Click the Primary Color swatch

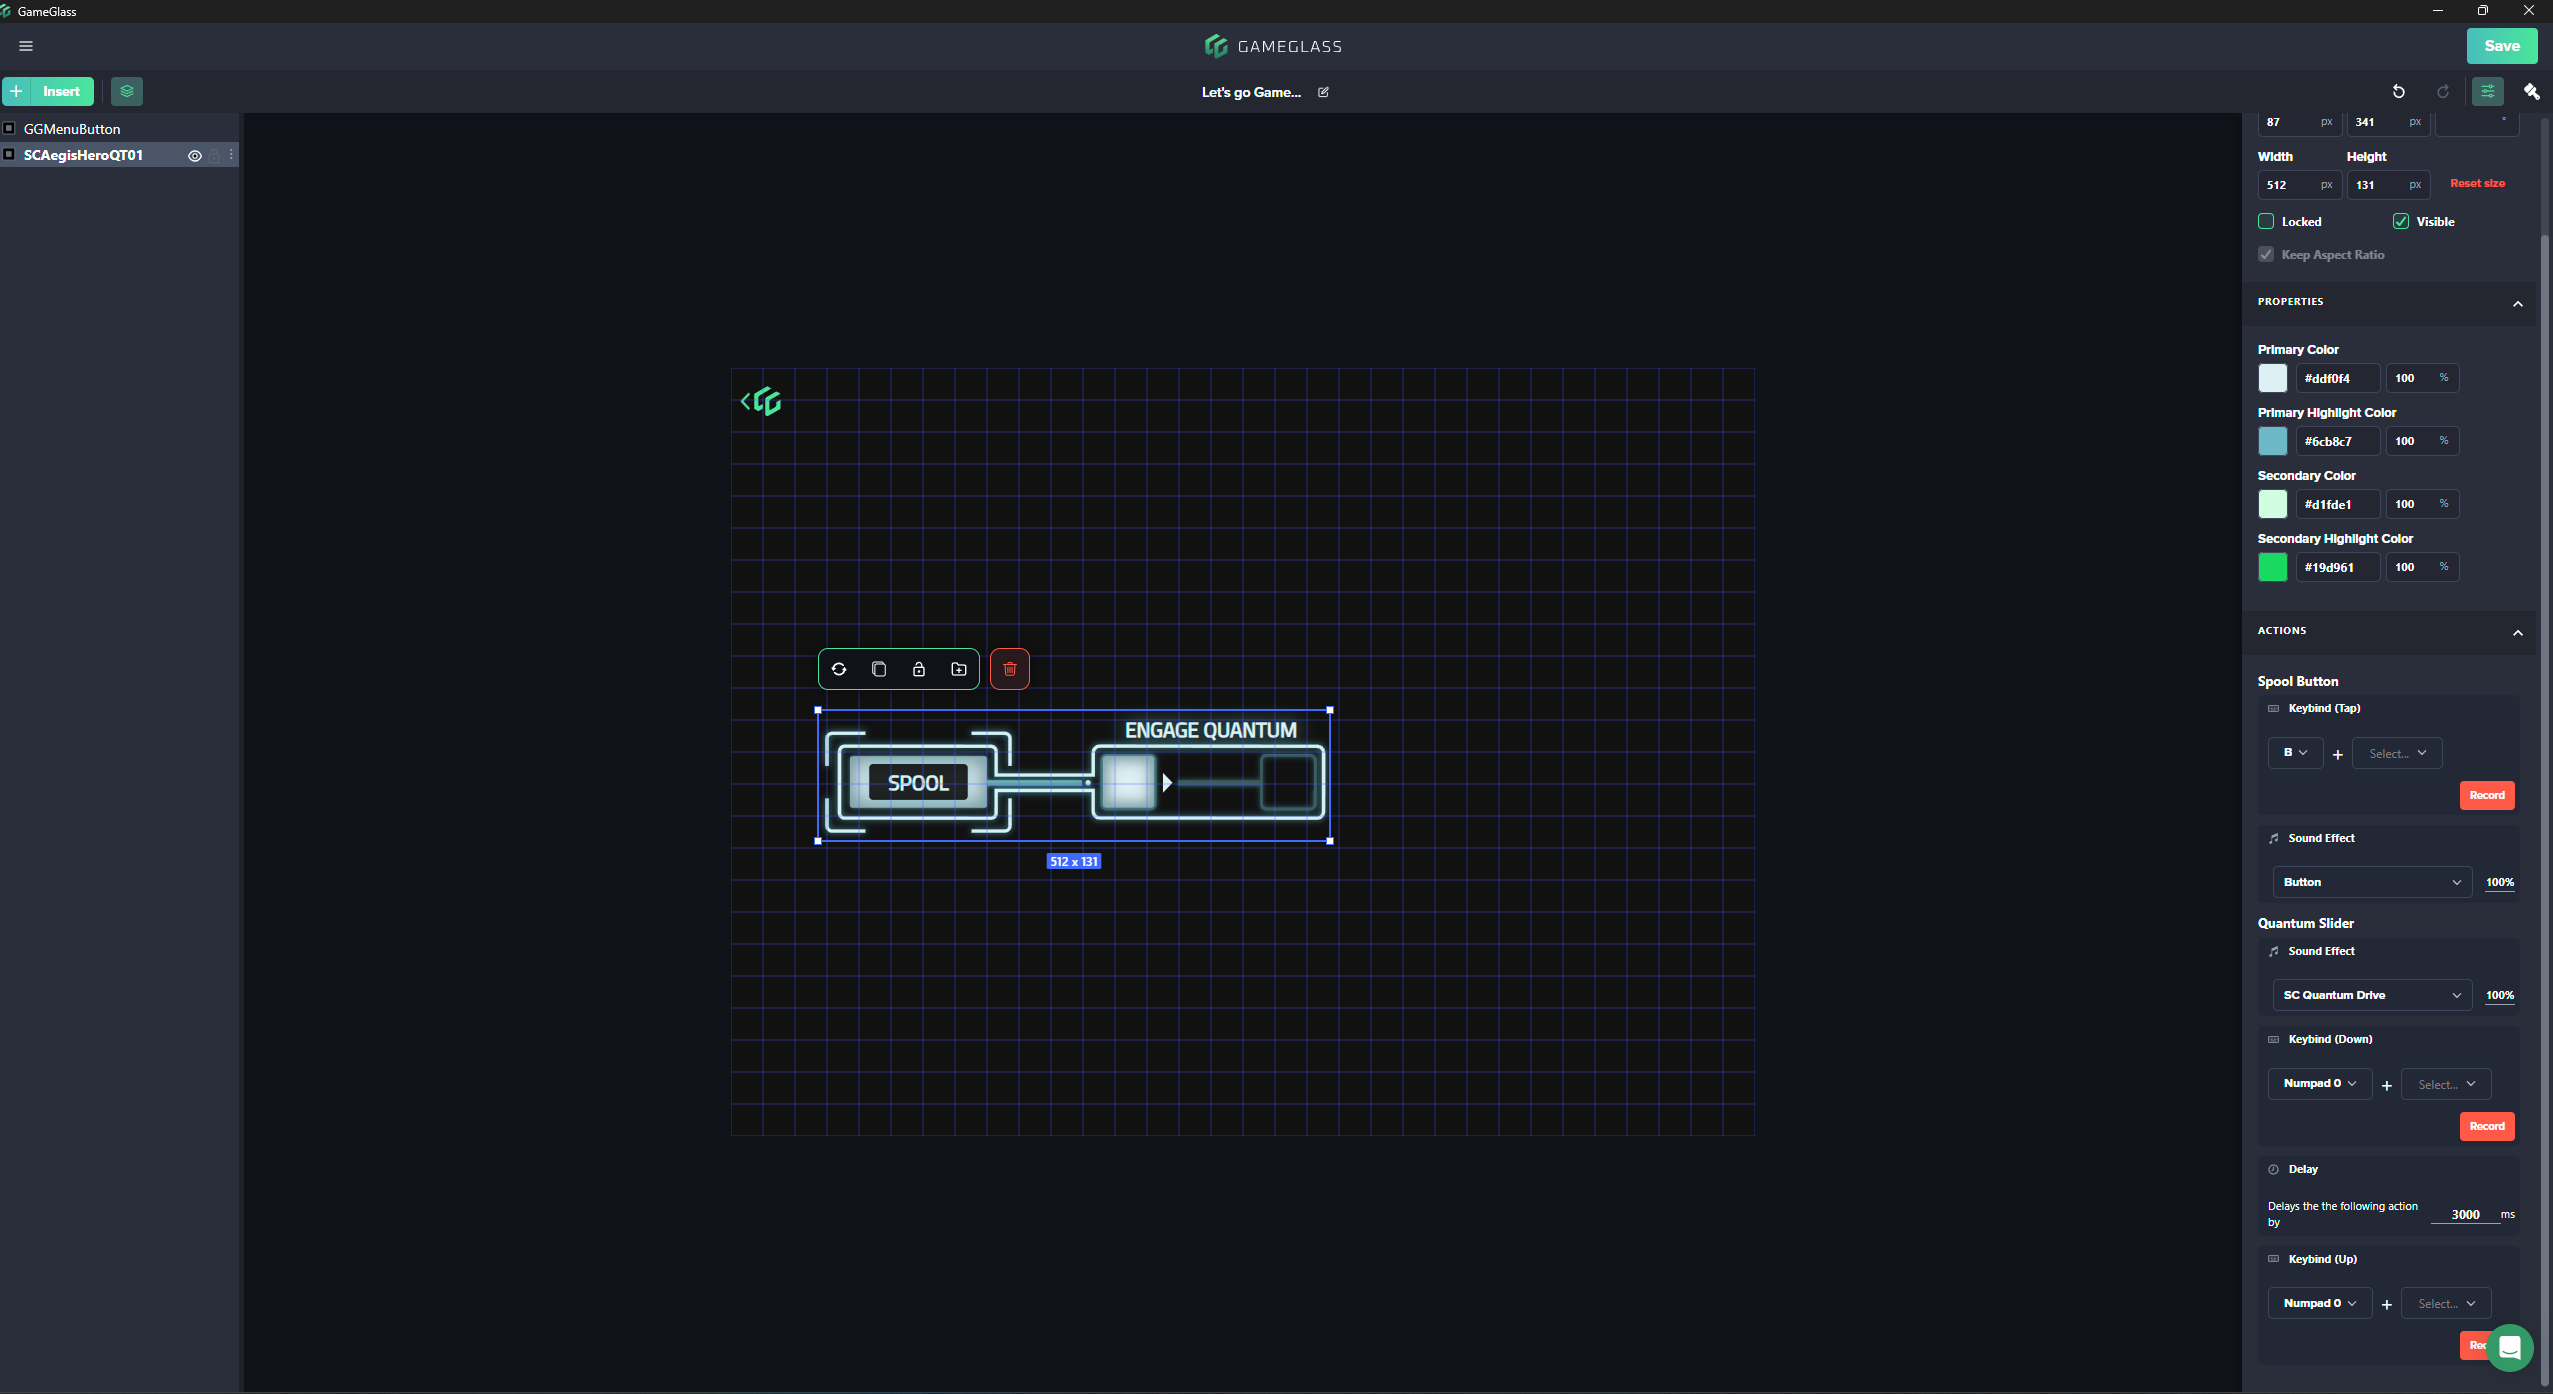point(2272,378)
